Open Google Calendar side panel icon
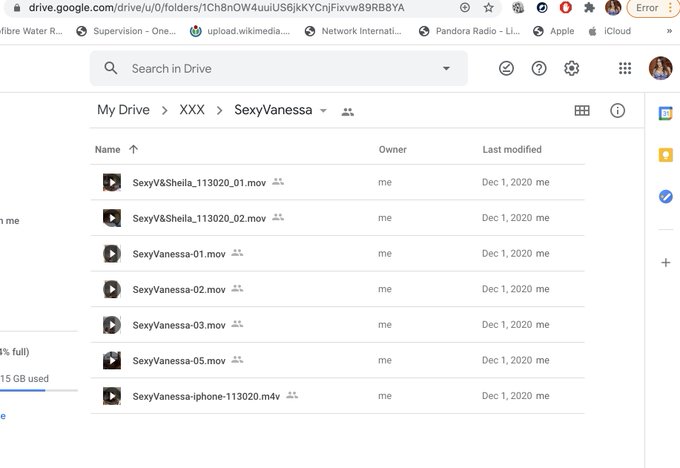Viewport: 680px width, 468px height. point(665,114)
